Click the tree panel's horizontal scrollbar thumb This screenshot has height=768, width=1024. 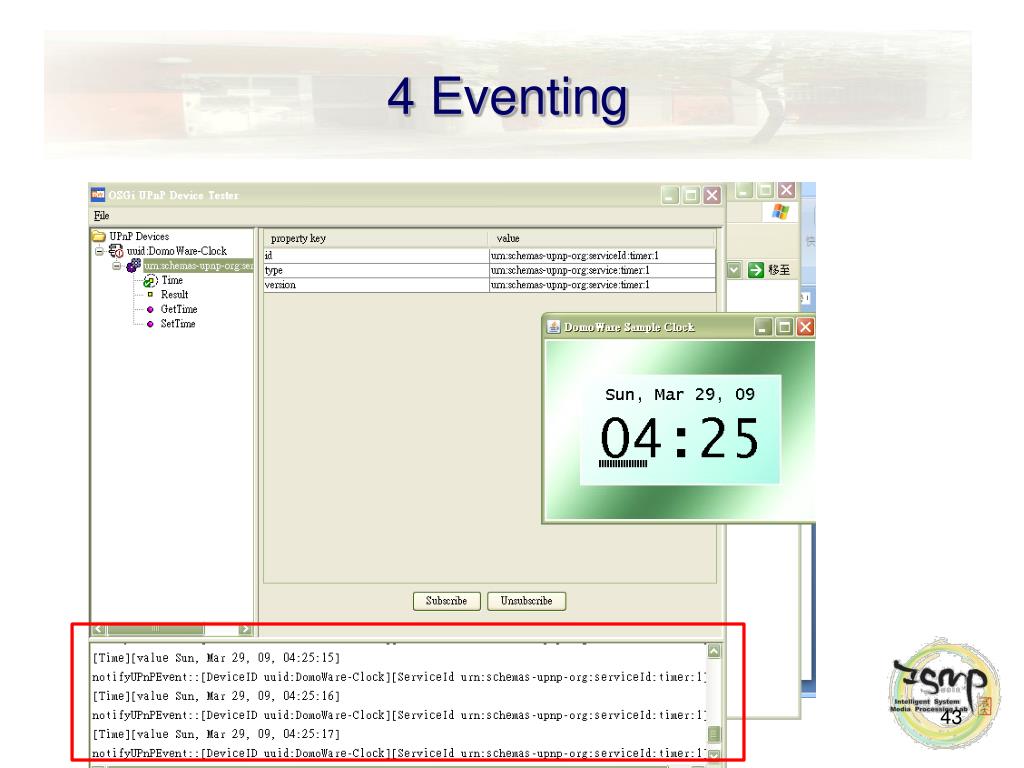pos(155,629)
